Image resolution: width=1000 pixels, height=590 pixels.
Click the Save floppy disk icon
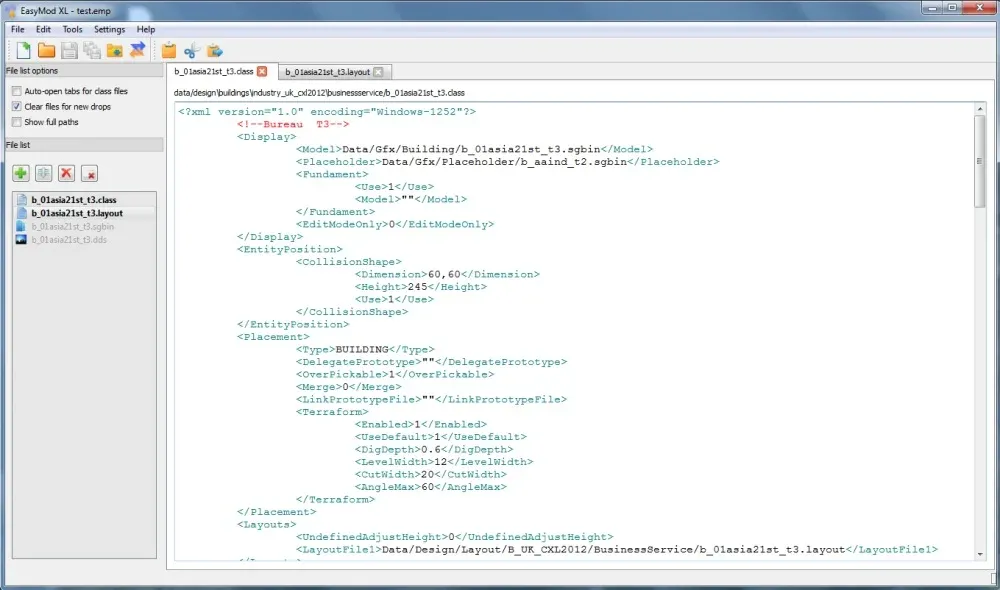[69, 50]
